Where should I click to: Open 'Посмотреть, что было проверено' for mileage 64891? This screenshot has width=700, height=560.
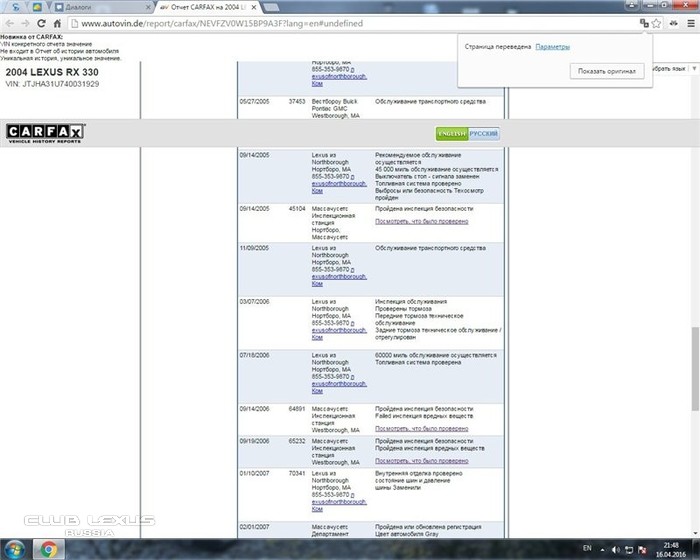pos(421,429)
